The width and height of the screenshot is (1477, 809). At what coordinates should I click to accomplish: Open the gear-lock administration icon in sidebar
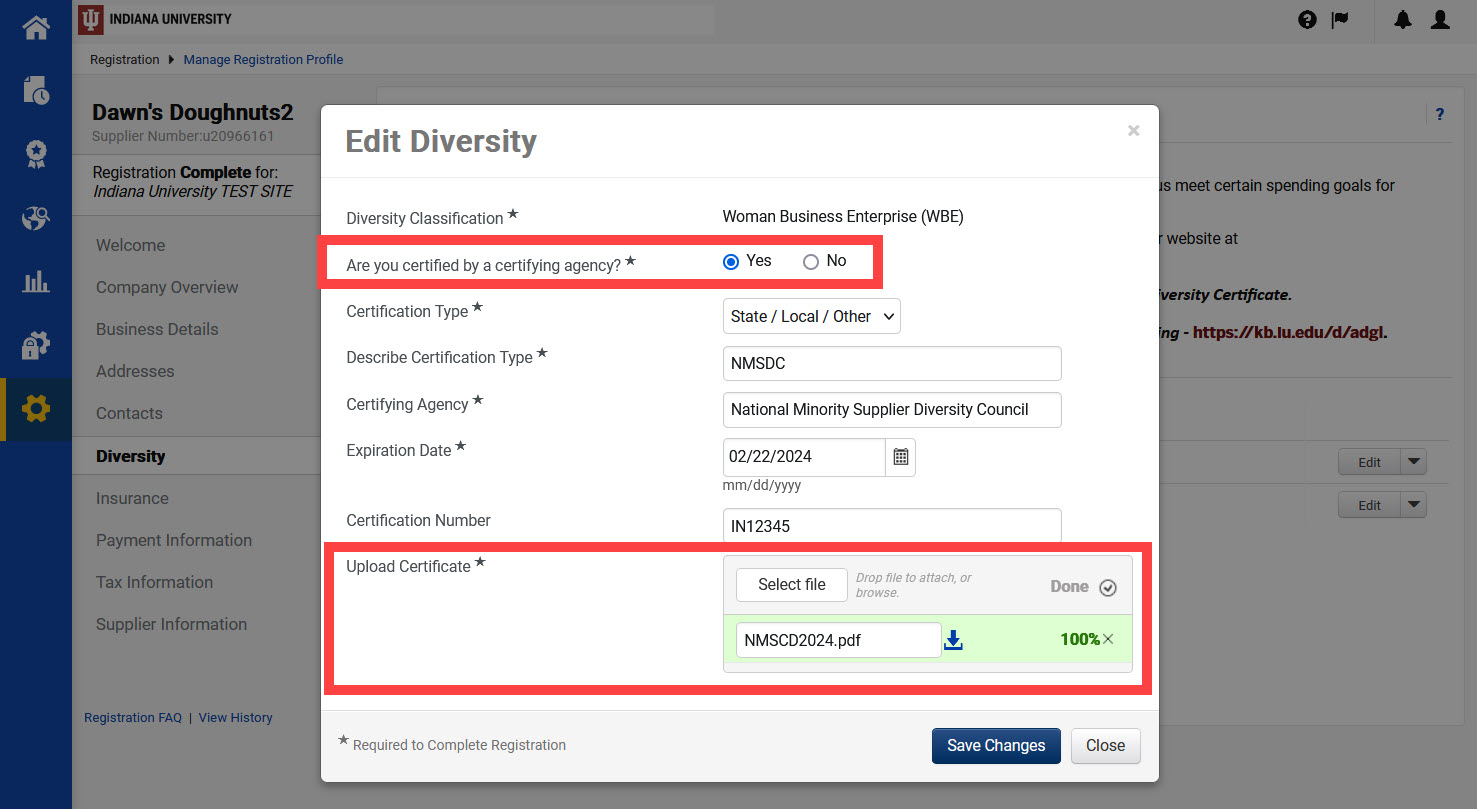36,346
